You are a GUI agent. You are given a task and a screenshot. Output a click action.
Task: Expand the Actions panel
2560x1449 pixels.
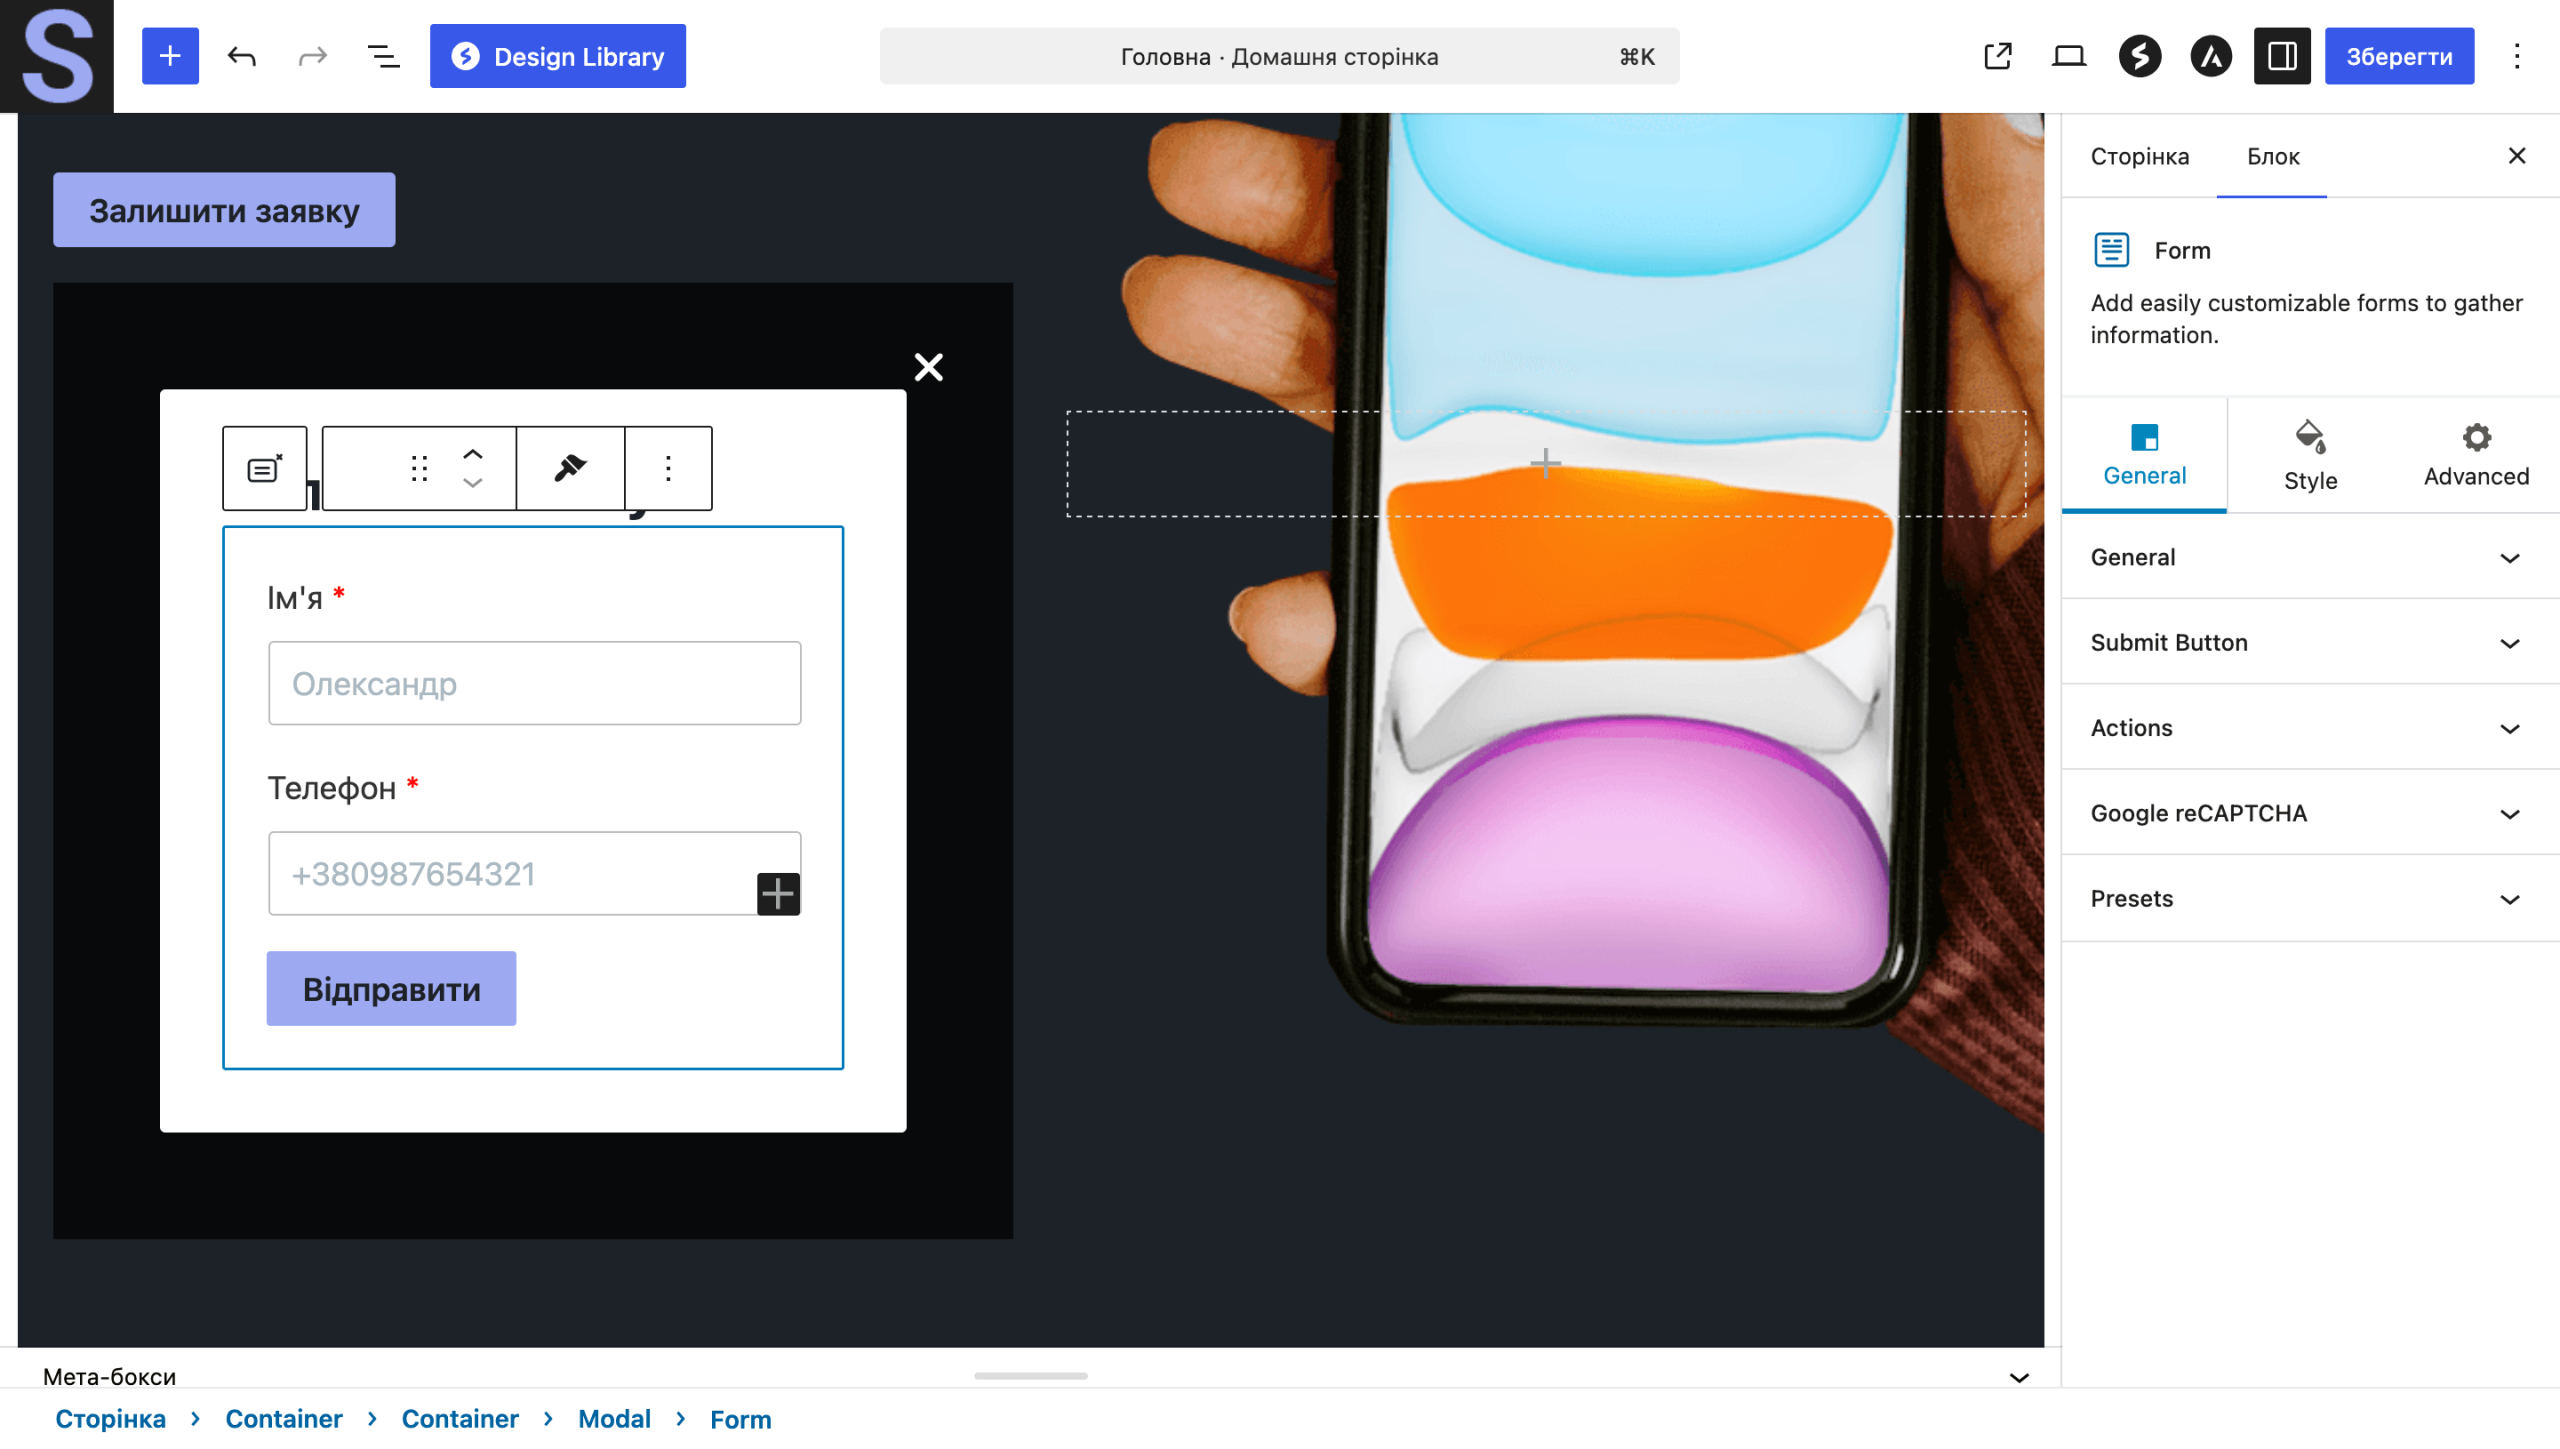click(x=2310, y=727)
